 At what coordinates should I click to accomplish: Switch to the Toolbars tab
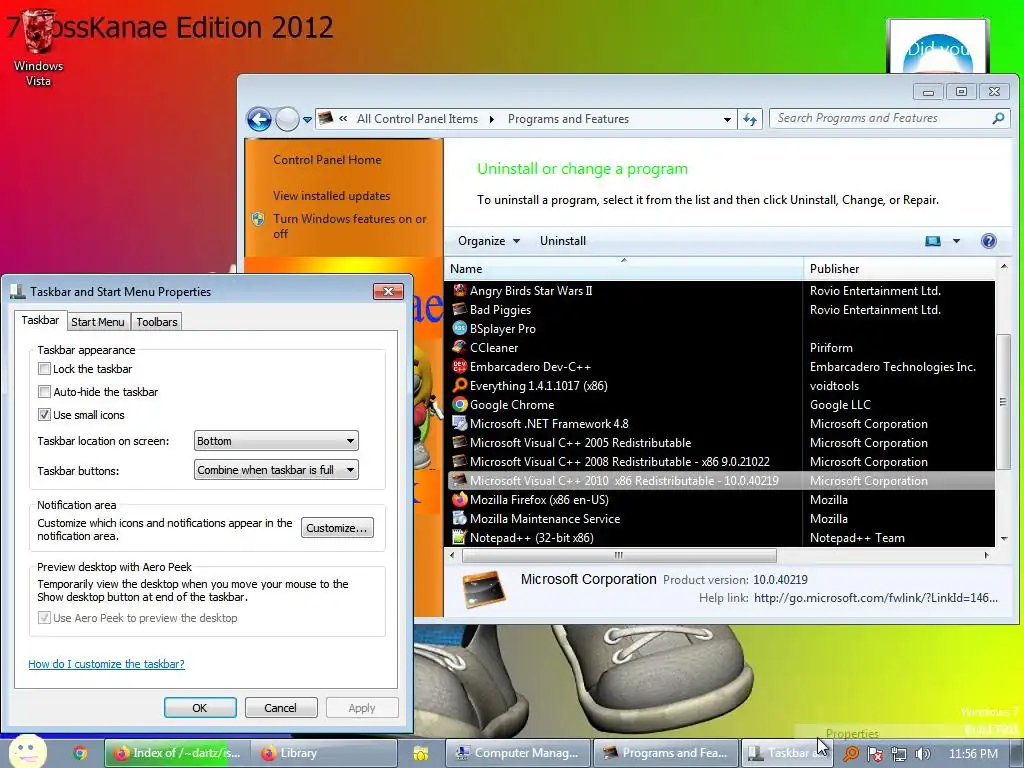[x=157, y=322]
